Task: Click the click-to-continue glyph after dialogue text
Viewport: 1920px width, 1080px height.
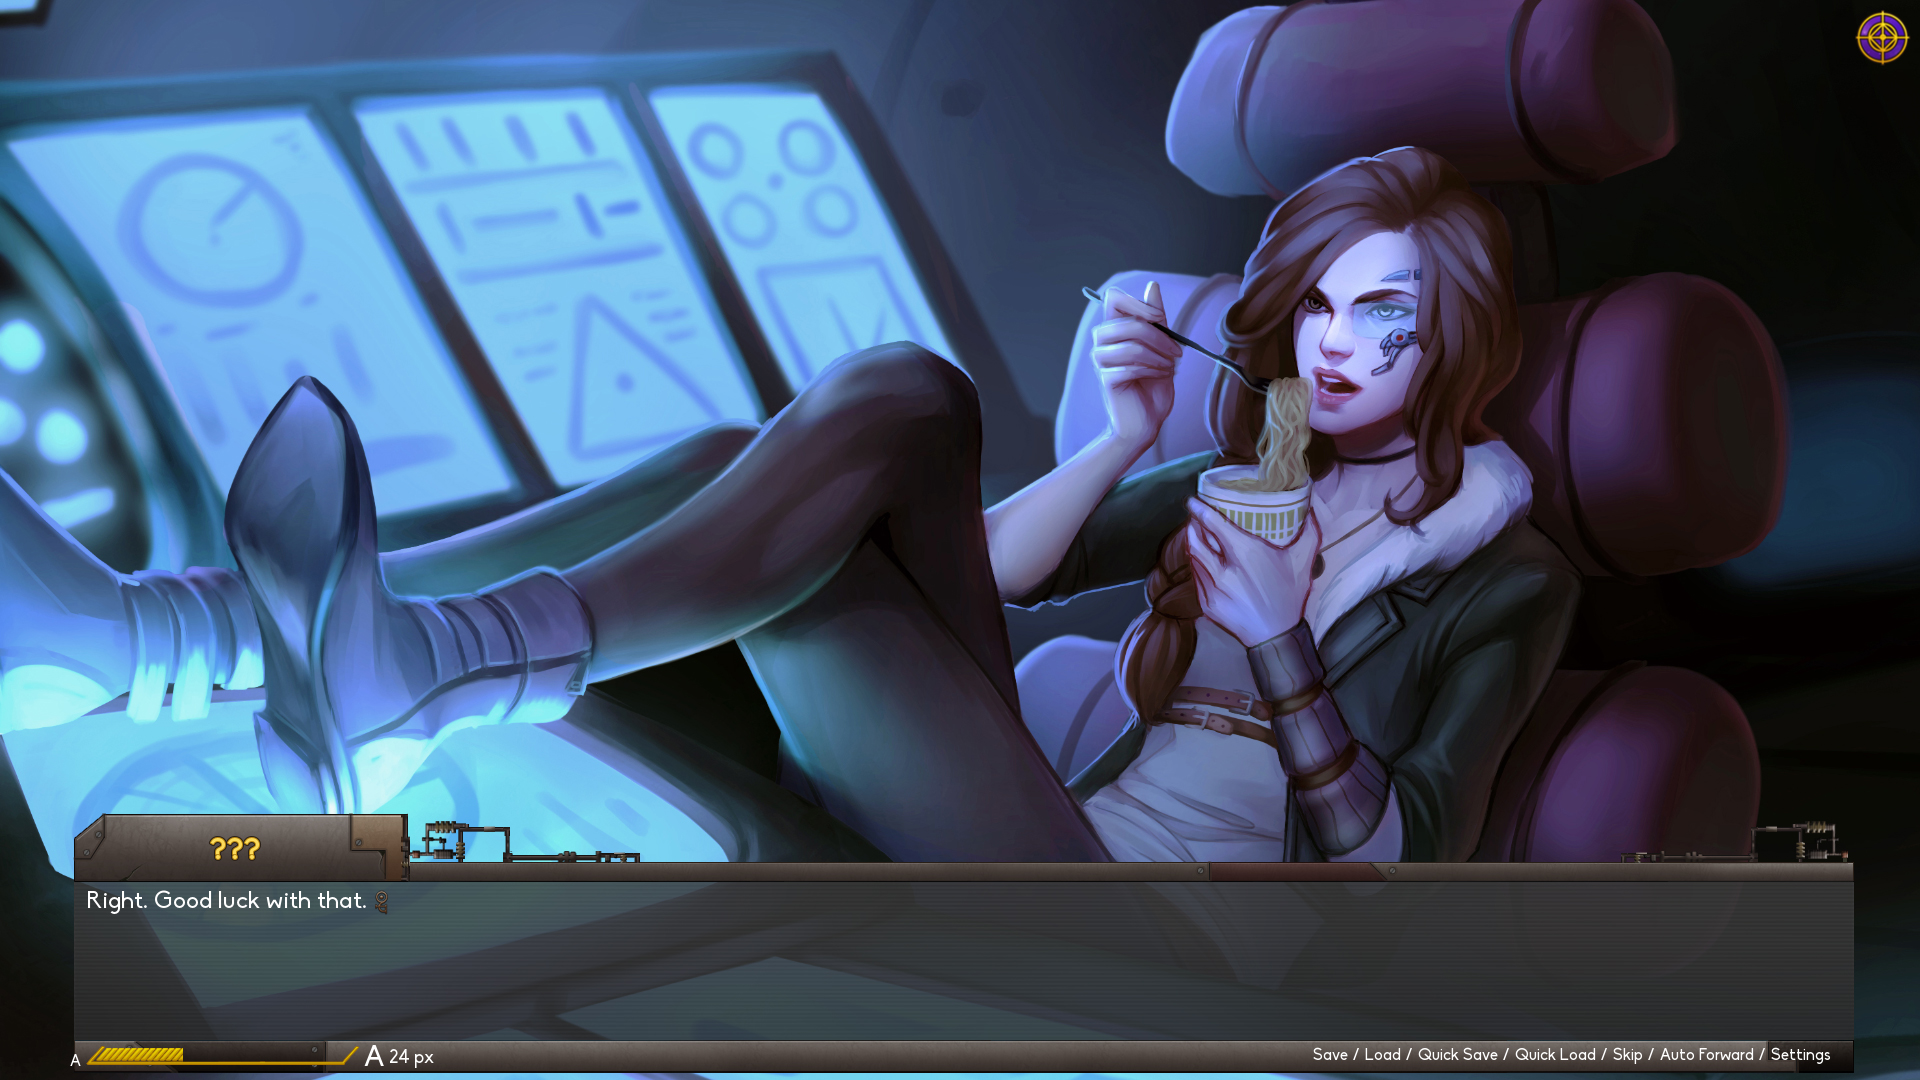Action: point(381,901)
